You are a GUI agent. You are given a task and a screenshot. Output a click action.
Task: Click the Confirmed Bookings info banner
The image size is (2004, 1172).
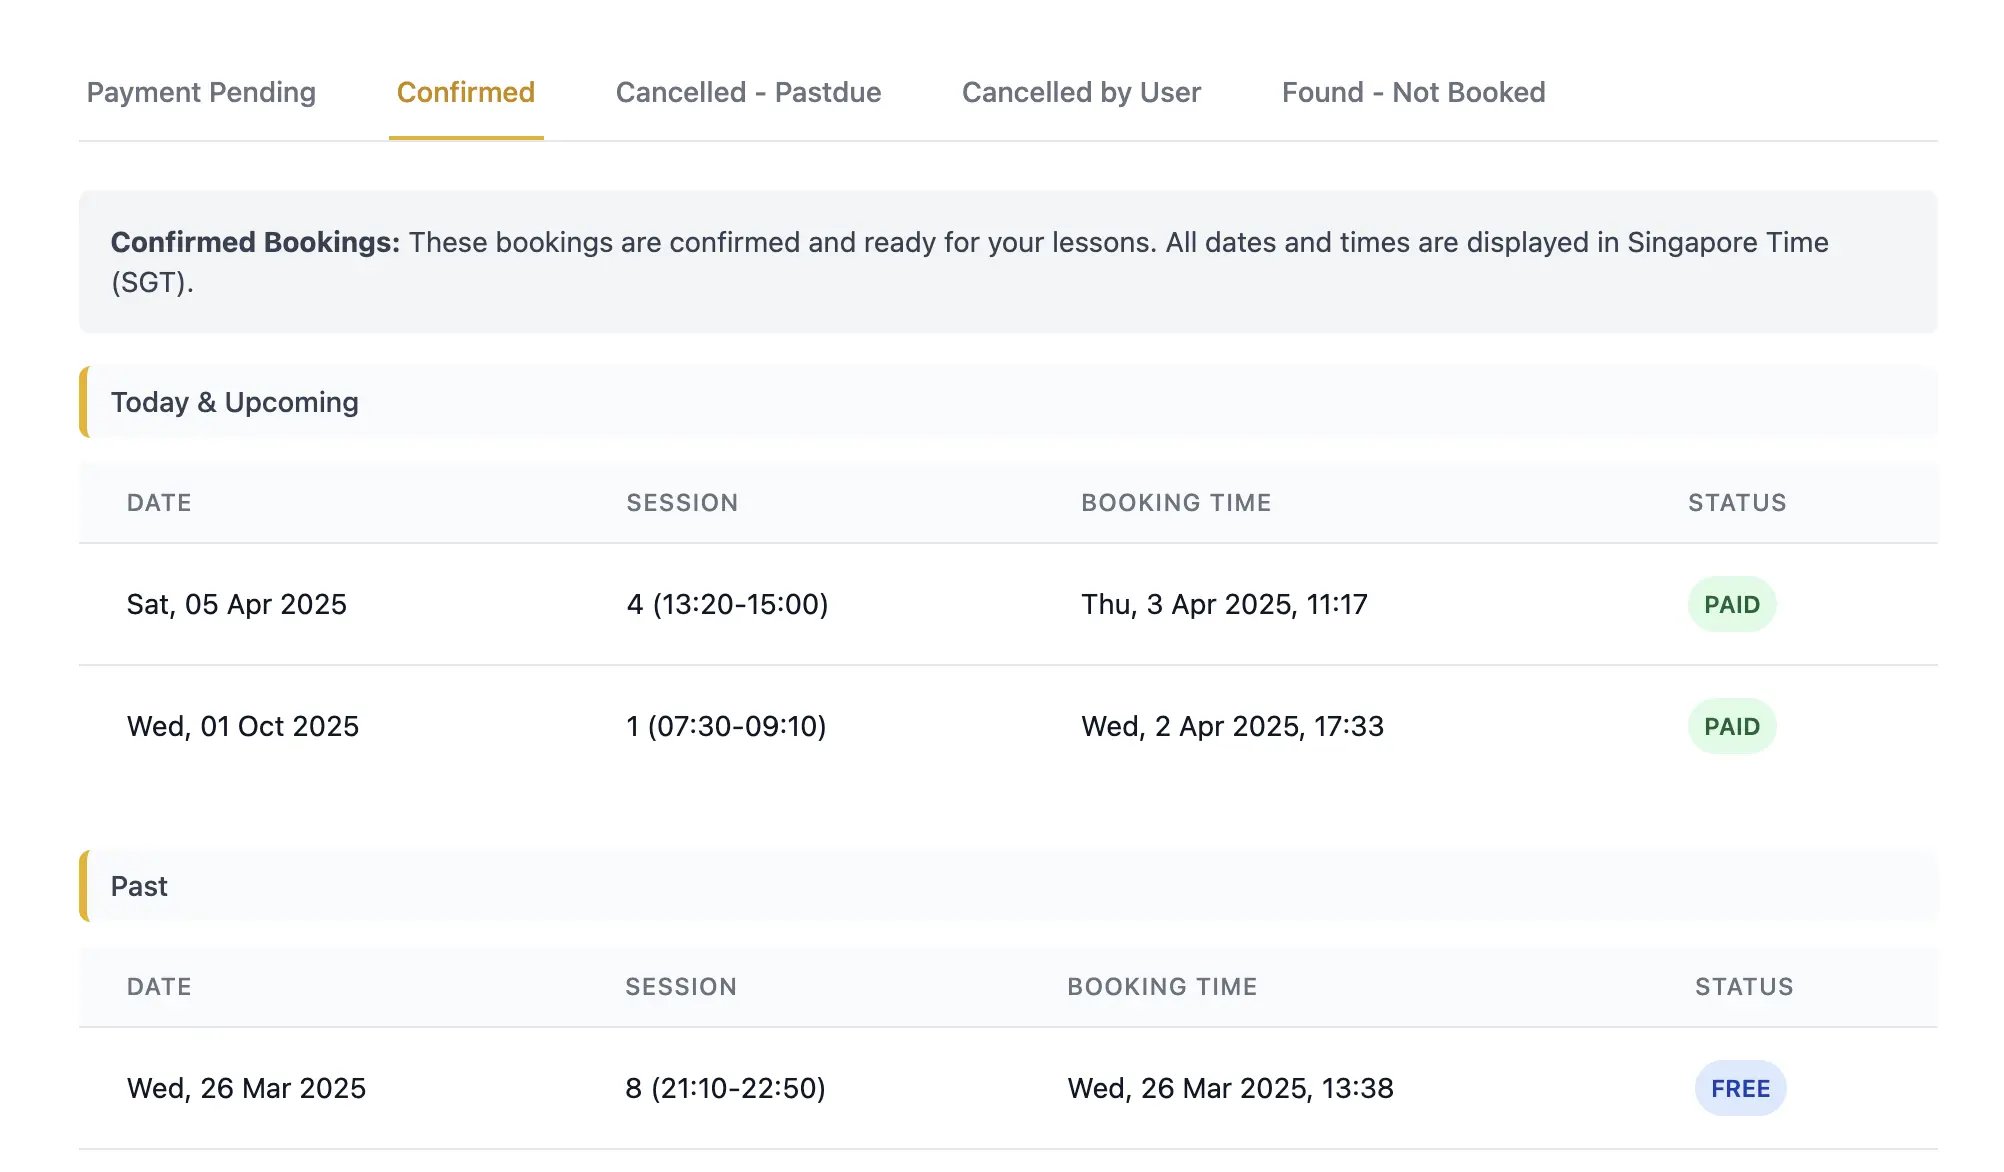(1007, 262)
